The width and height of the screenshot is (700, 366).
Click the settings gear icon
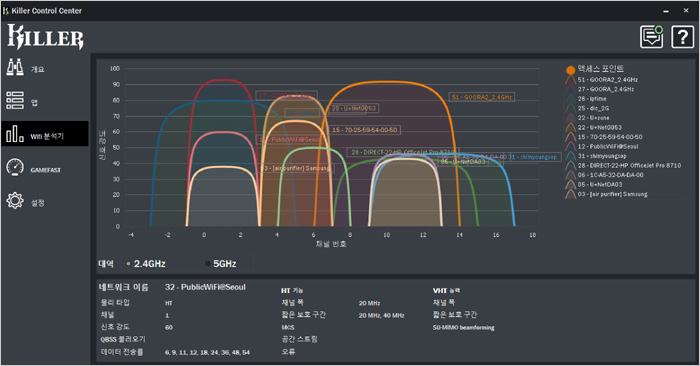pos(15,201)
